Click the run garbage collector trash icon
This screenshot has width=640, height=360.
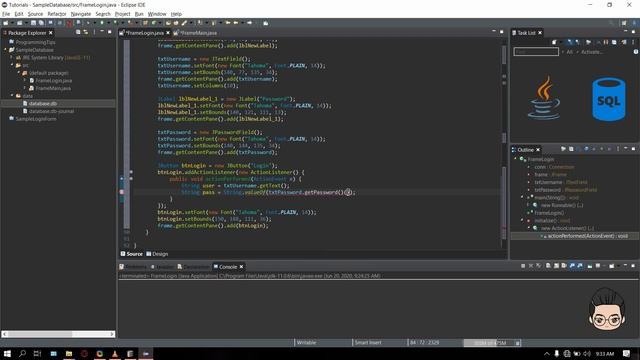(x=518, y=343)
